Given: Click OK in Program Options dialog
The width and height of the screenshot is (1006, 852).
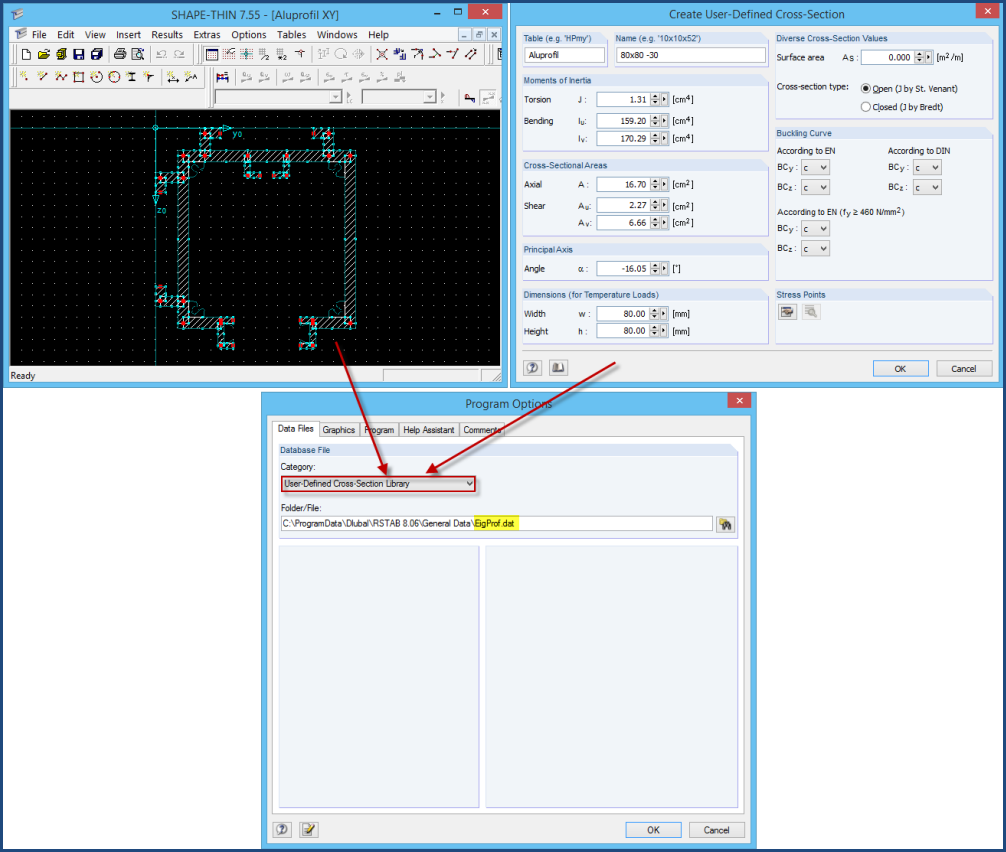Looking at the screenshot, I should click(653, 830).
